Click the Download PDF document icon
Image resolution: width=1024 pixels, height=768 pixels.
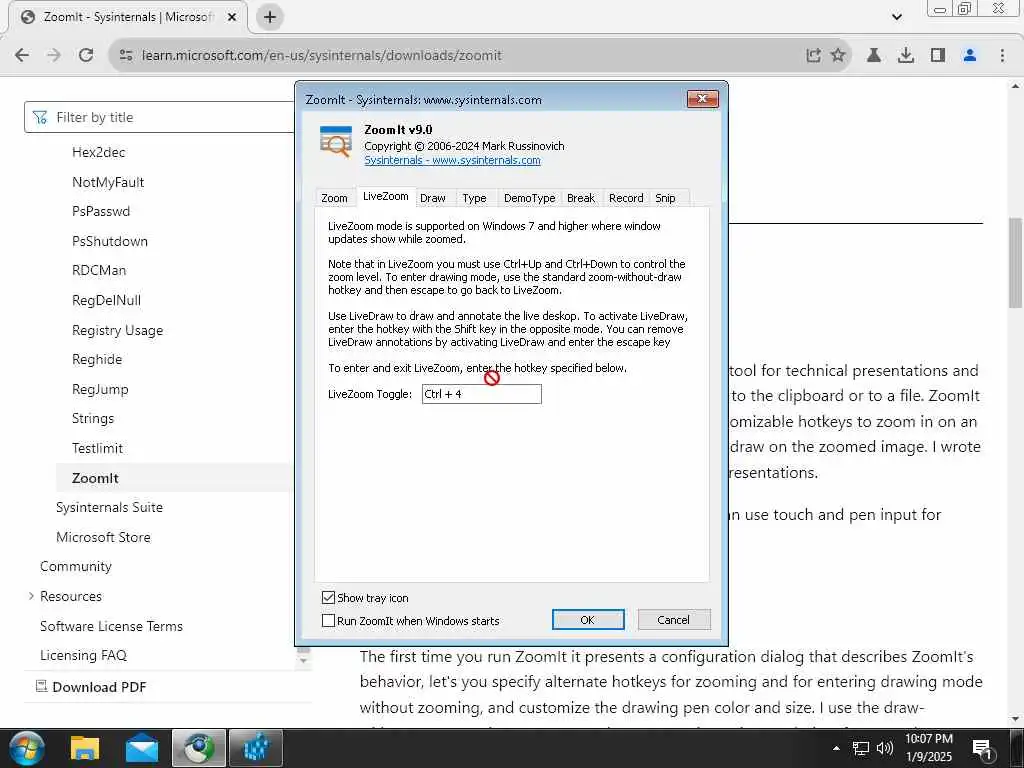pyautogui.click(x=41, y=686)
